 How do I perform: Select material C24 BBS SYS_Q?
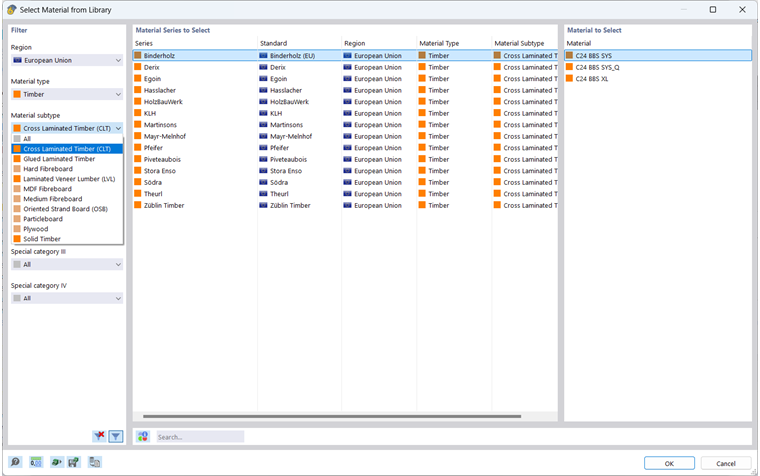(658, 67)
